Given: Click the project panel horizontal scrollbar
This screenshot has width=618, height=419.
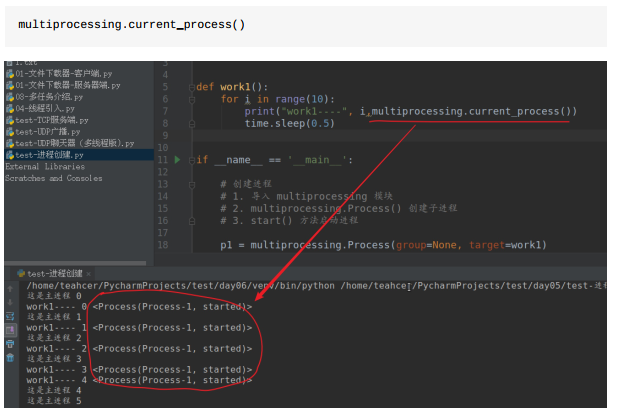Looking at the screenshot, I should point(75,263).
